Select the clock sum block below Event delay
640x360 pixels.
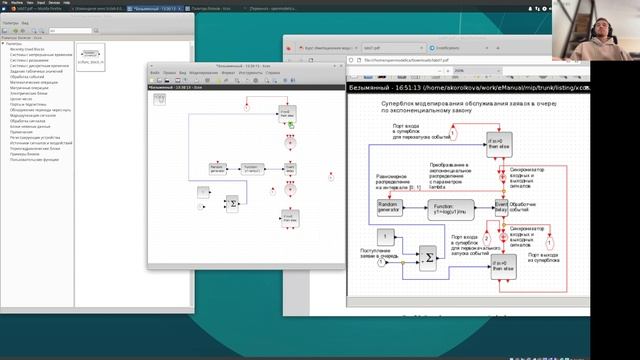pyautogui.click(x=290, y=189)
